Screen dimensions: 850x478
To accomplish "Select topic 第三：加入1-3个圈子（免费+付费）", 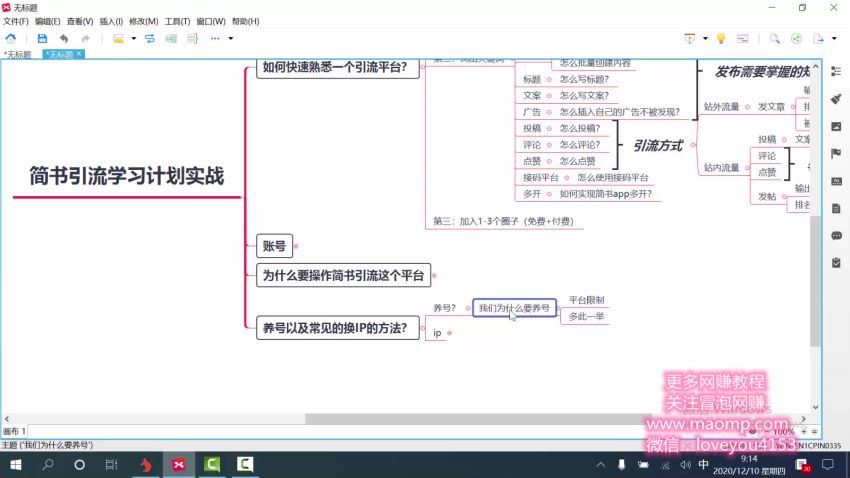I will (x=503, y=221).
